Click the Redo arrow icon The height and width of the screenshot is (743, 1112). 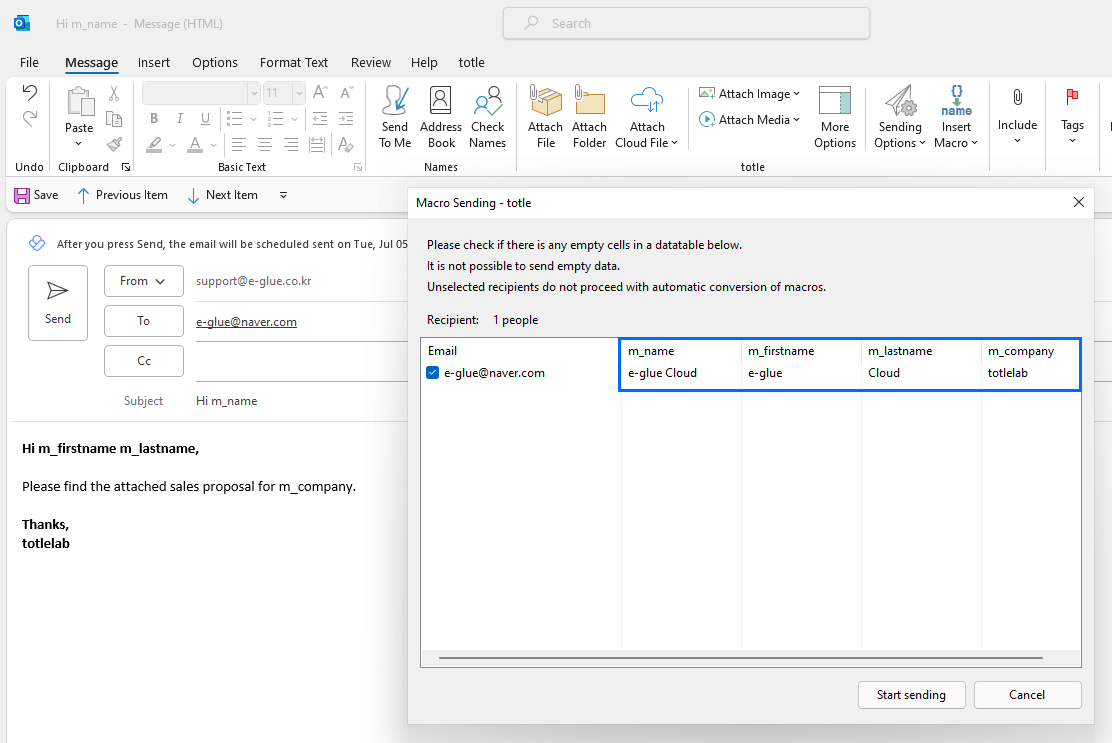(x=29, y=118)
